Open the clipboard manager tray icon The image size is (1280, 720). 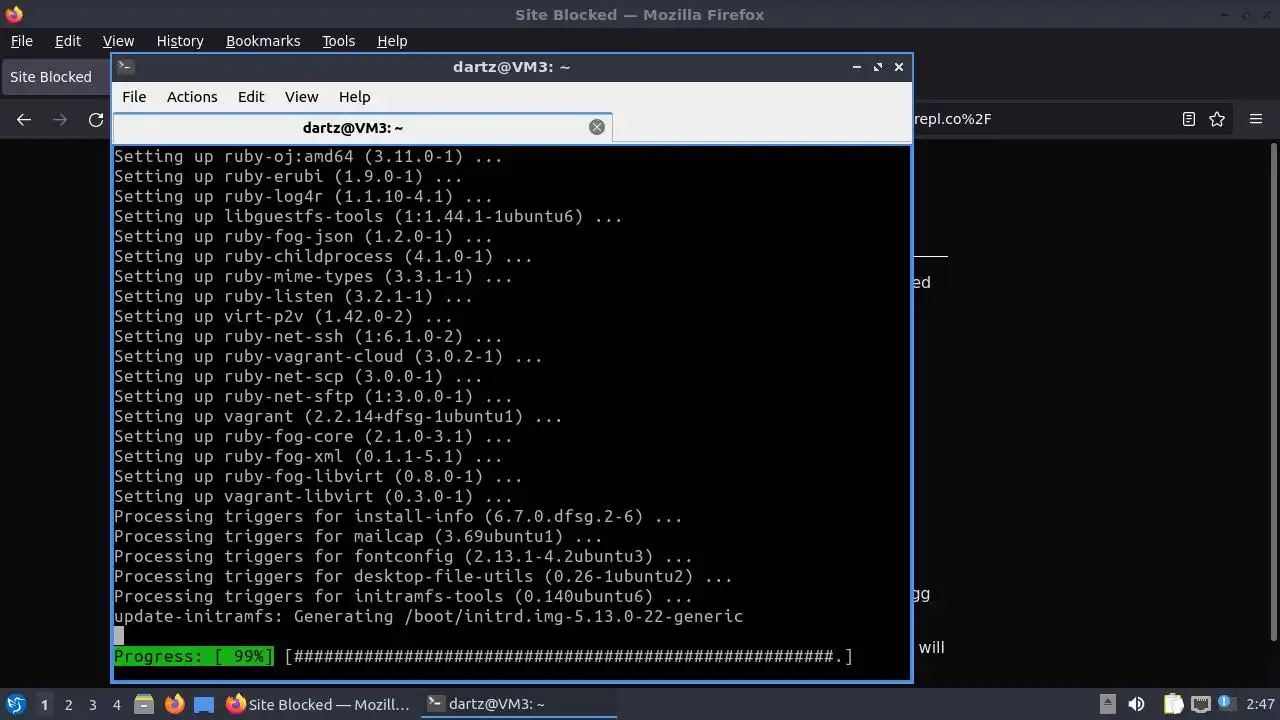(1173, 704)
